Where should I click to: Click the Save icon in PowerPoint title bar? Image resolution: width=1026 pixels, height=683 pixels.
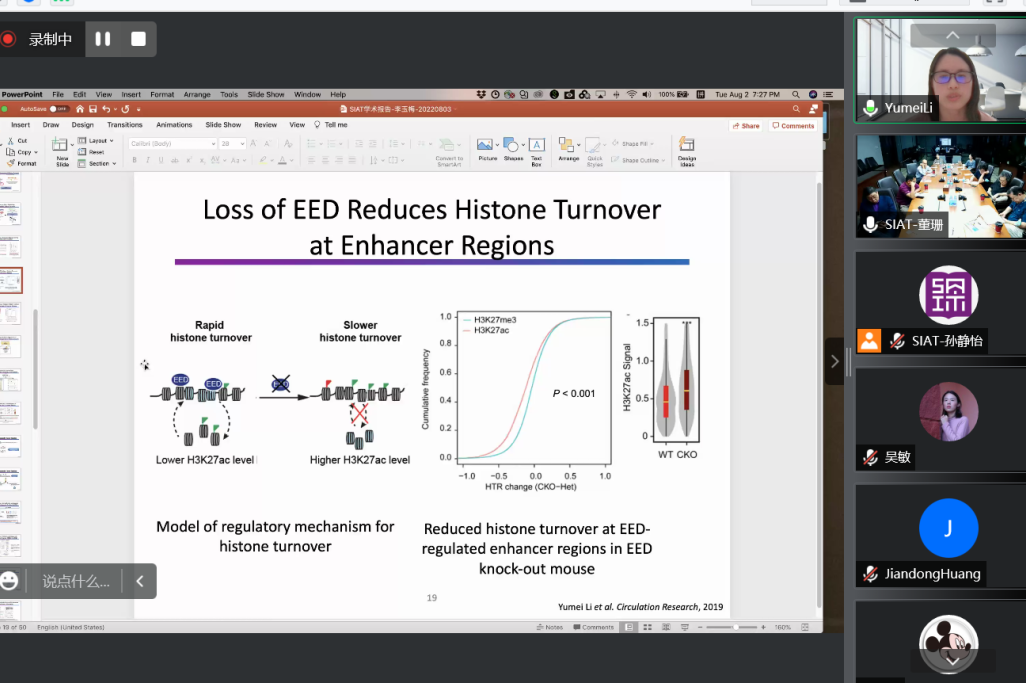[x=93, y=109]
